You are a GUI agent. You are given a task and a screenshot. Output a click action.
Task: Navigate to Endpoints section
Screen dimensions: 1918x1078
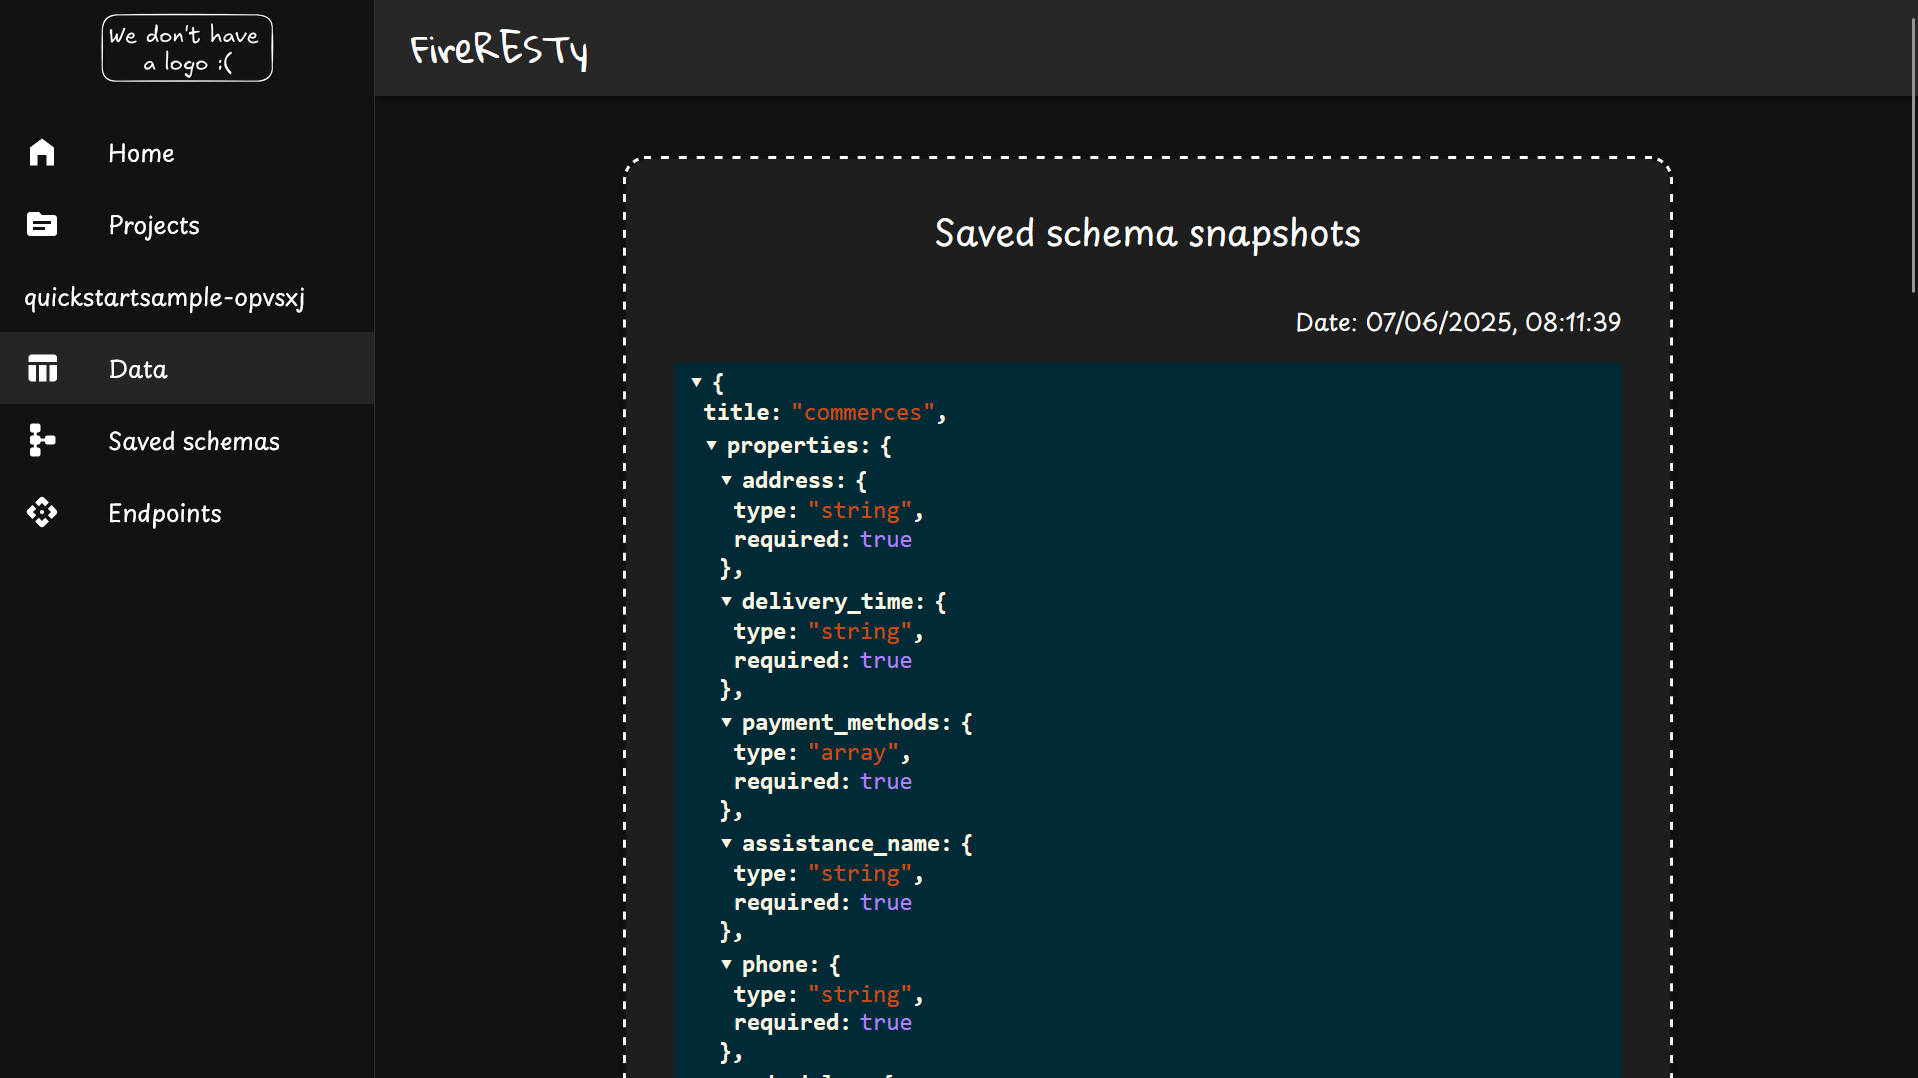coord(165,513)
